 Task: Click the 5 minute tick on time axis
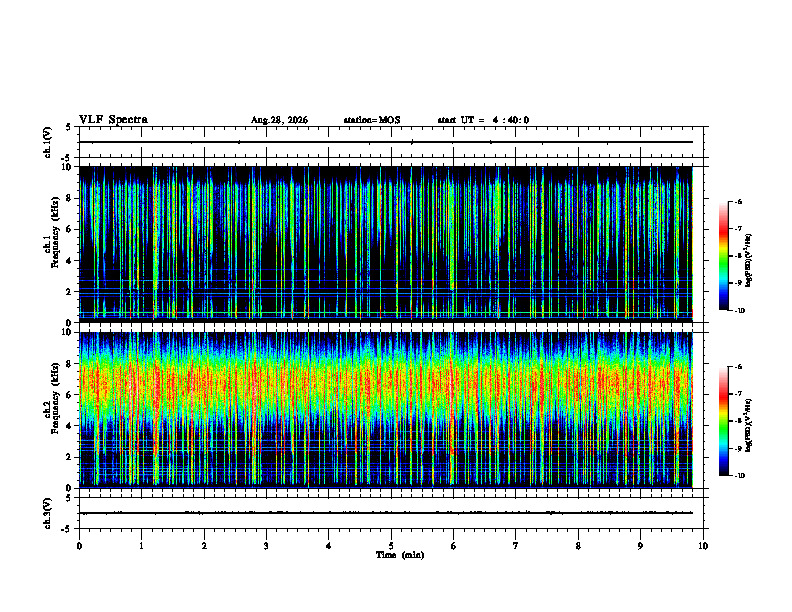391,546
